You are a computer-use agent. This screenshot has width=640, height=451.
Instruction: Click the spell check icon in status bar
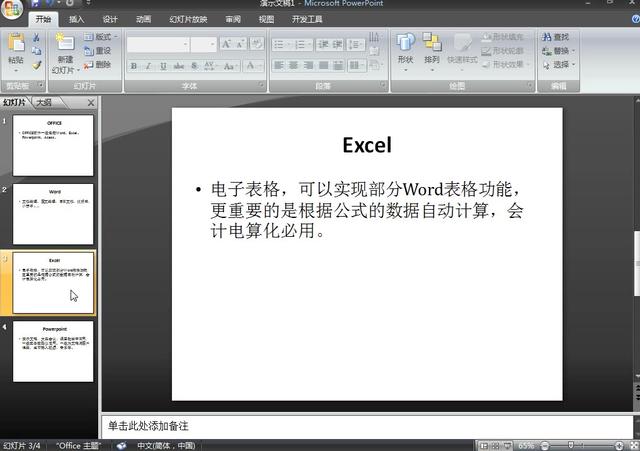pos(121,446)
